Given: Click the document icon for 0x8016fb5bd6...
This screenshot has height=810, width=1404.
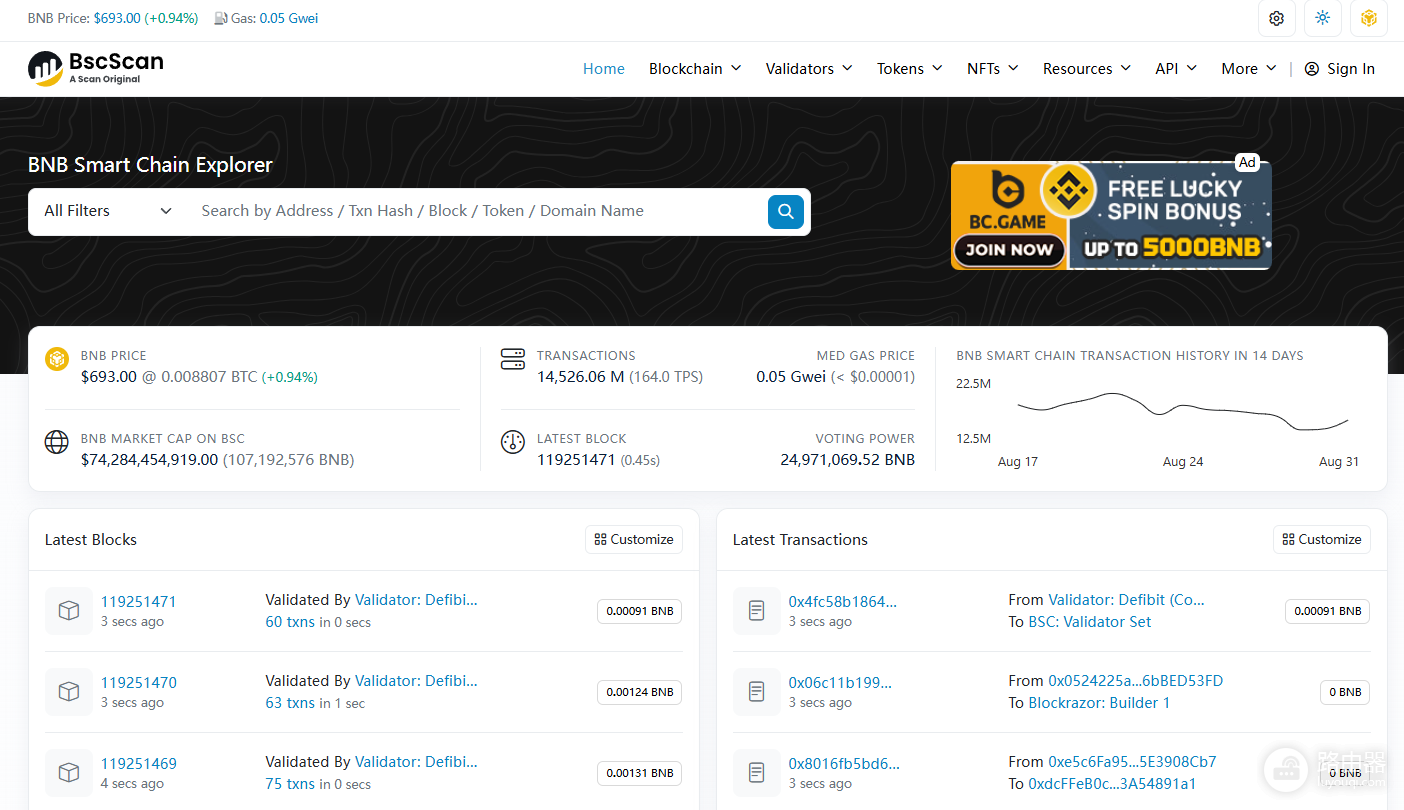Looking at the screenshot, I should click(x=757, y=773).
